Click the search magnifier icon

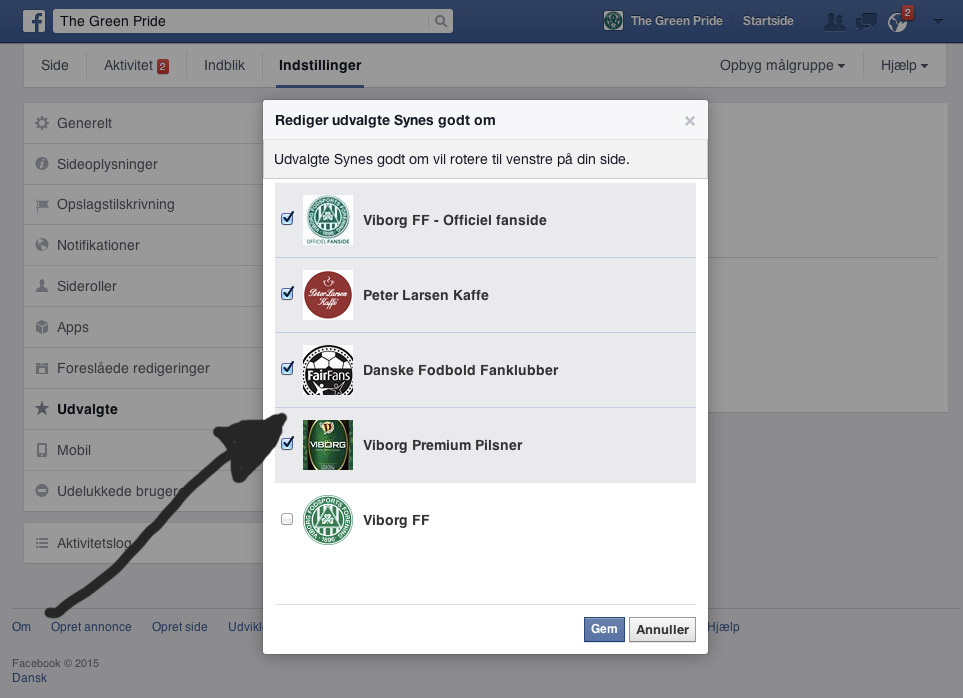click(x=440, y=21)
